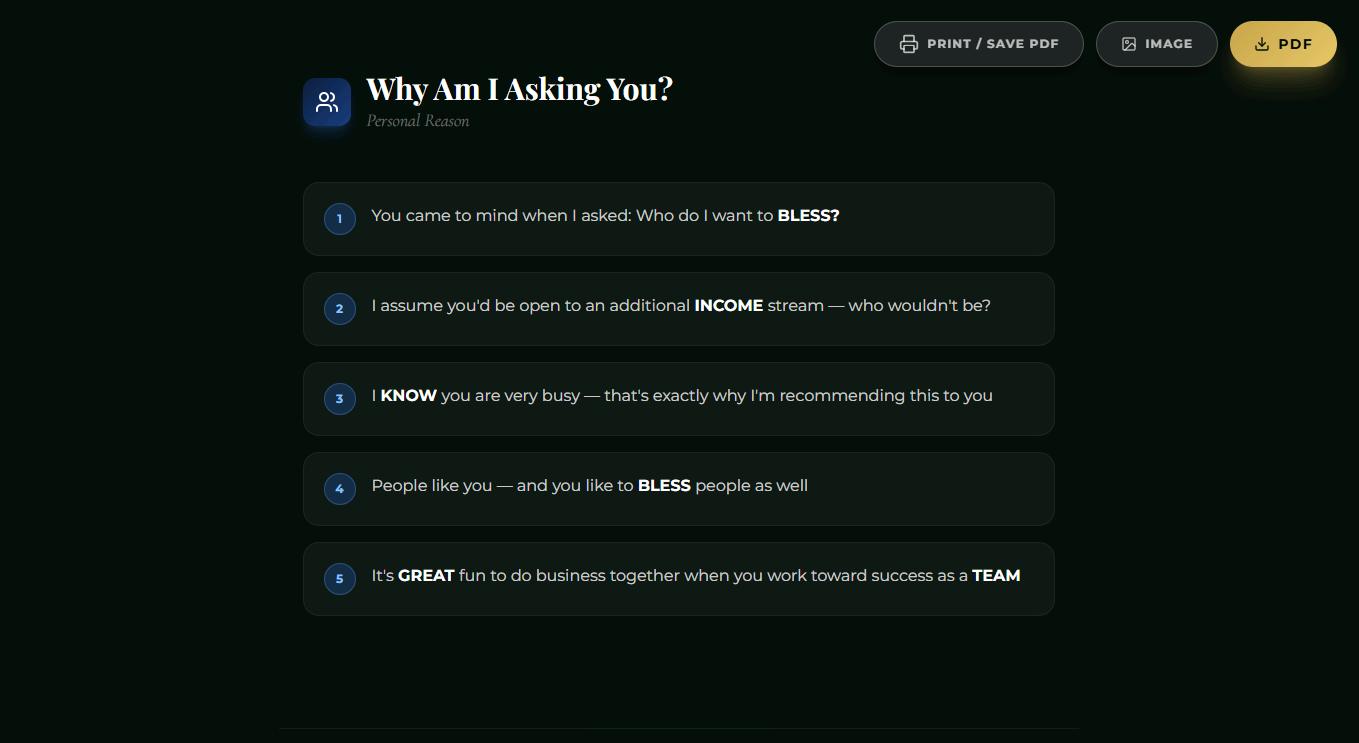Click the image picture icon
This screenshot has height=743, width=1359.
[1129, 44]
